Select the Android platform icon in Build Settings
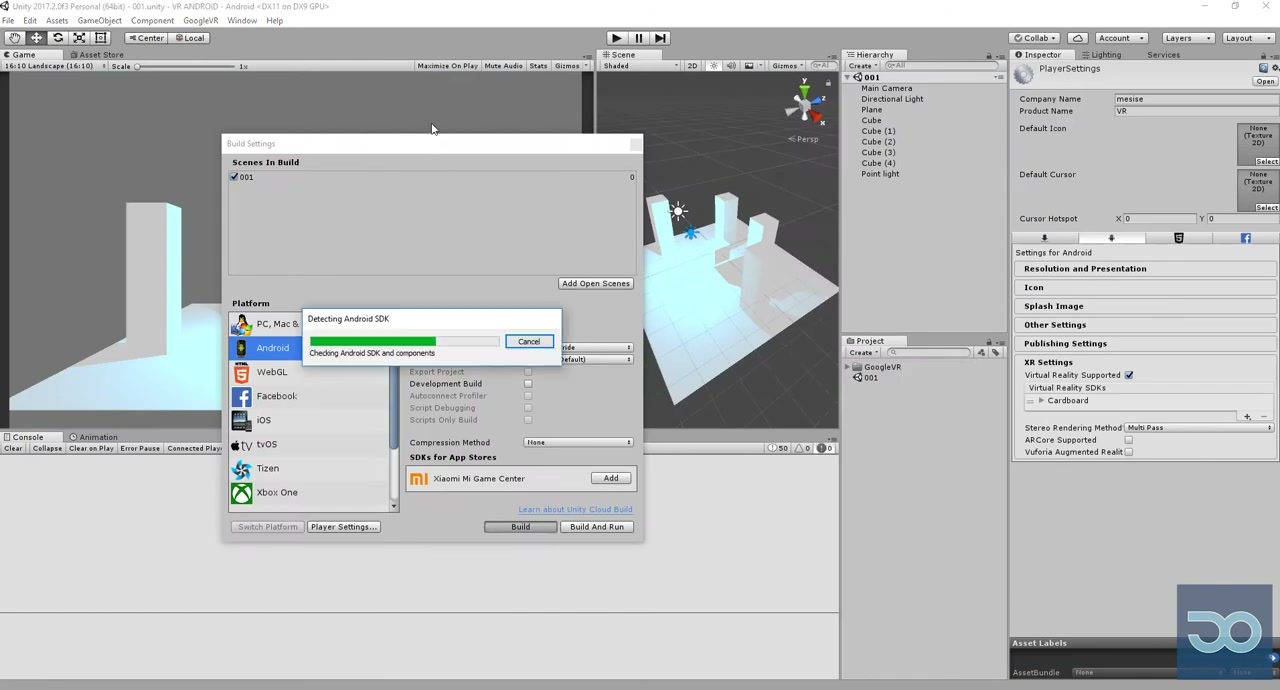 (x=241, y=348)
